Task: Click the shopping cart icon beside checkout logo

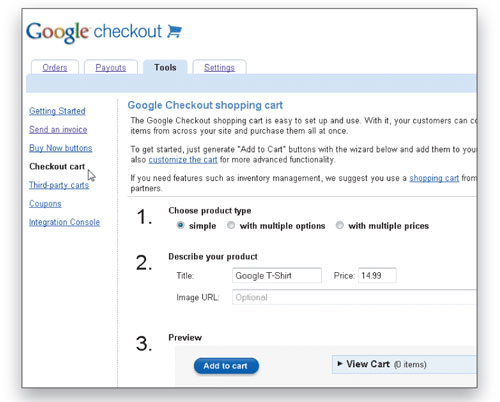Action: coord(174,31)
